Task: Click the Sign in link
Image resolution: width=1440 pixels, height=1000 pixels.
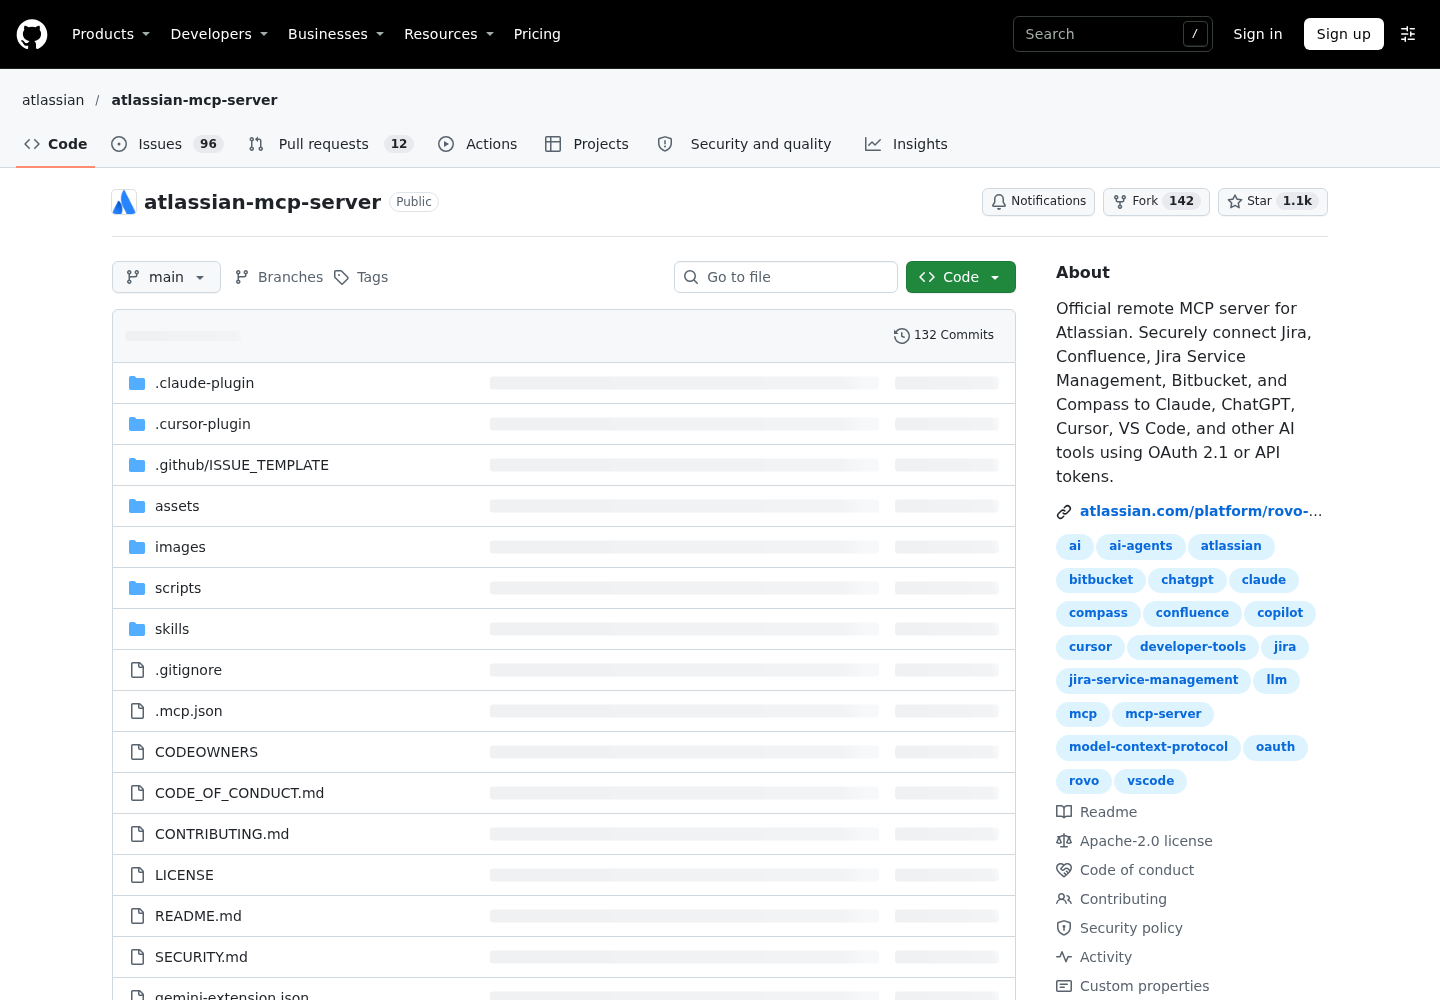Action: pos(1258,34)
